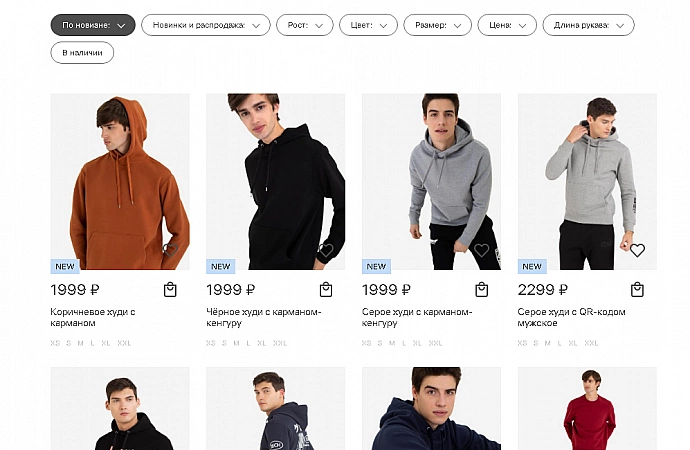Click bag icon beside the third 1999 ₽ price

(482, 290)
